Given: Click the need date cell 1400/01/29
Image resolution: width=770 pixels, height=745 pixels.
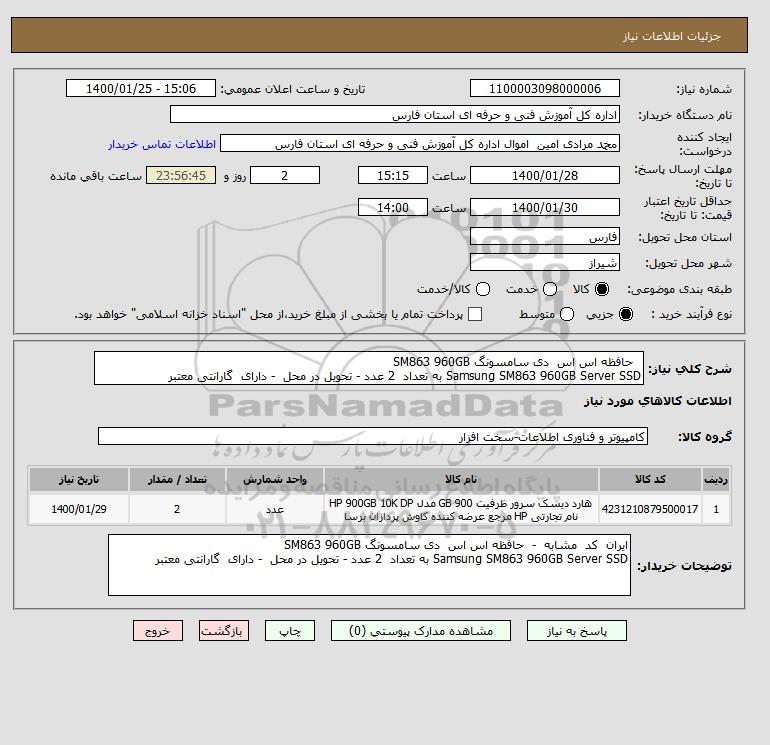Looking at the screenshot, I should click(79, 509).
